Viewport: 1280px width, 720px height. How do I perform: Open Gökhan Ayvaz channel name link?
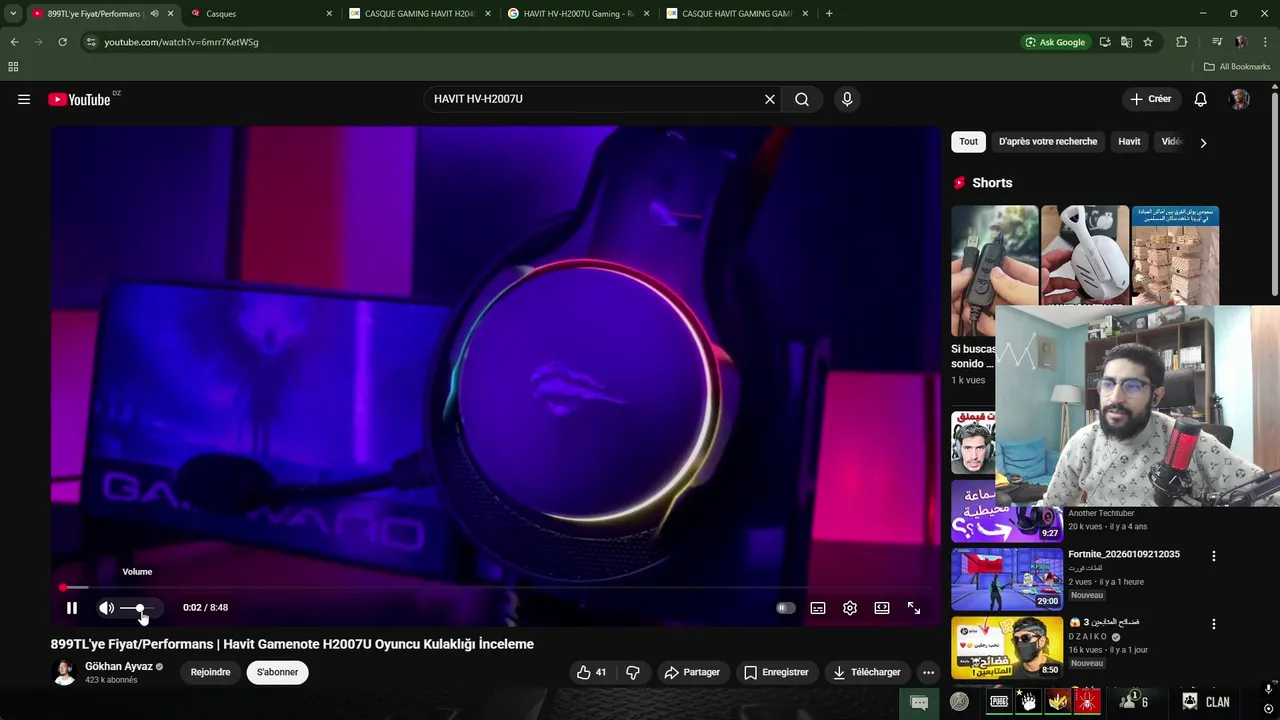[119, 667]
